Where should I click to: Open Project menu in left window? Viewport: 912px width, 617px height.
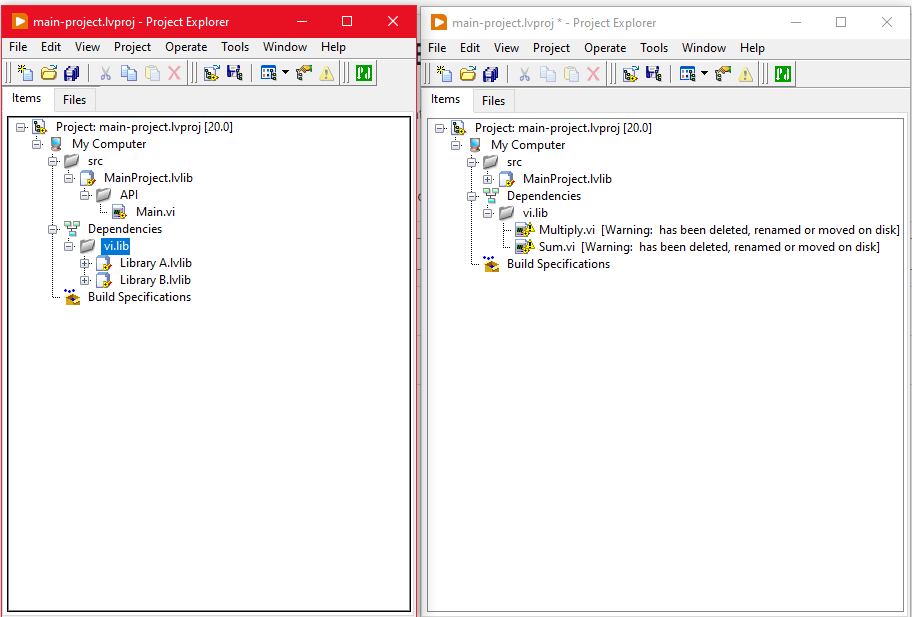[132, 47]
